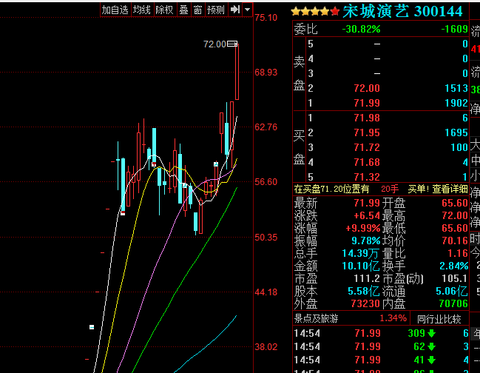Click the buy 4 price 71.68

[x=367, y=162]
